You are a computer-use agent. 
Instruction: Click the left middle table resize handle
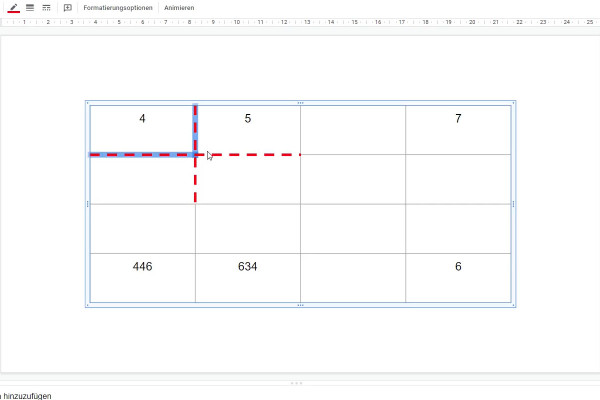point(88,204)
